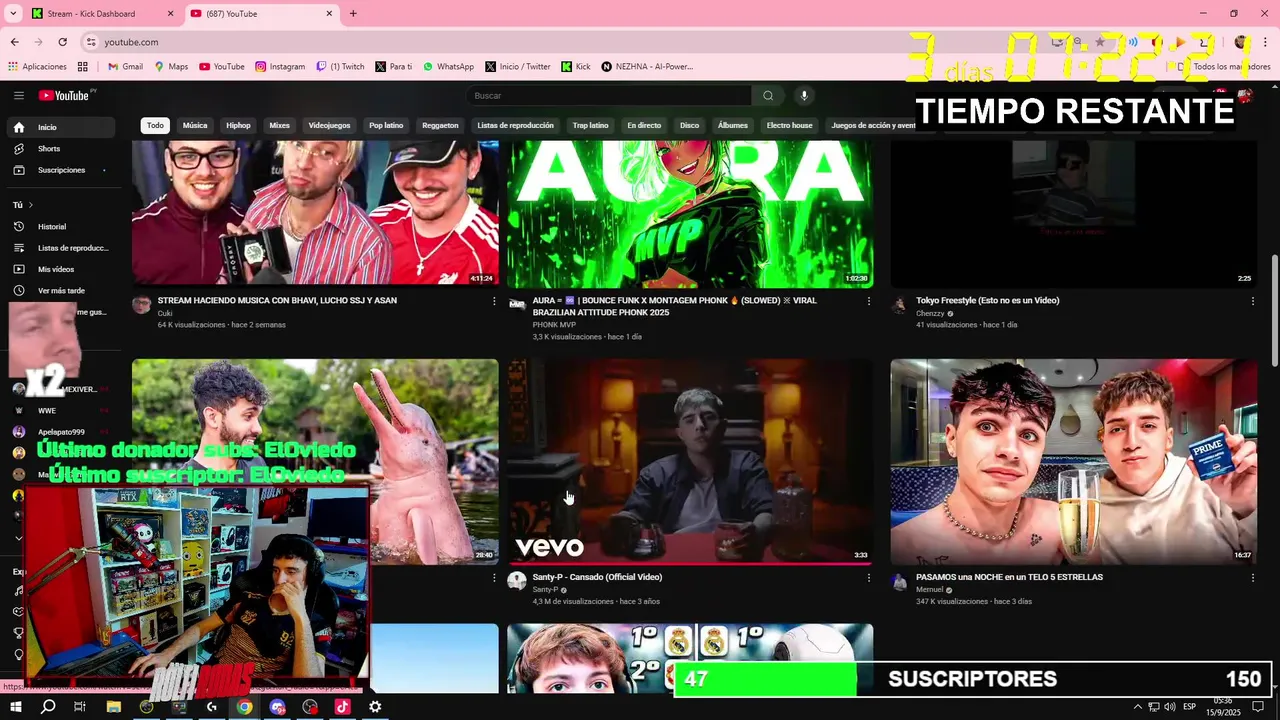Screen dimensions: 1280x720
Task: Select the Música filter chip
Action: pyautogui.click(x=195, y=126)
